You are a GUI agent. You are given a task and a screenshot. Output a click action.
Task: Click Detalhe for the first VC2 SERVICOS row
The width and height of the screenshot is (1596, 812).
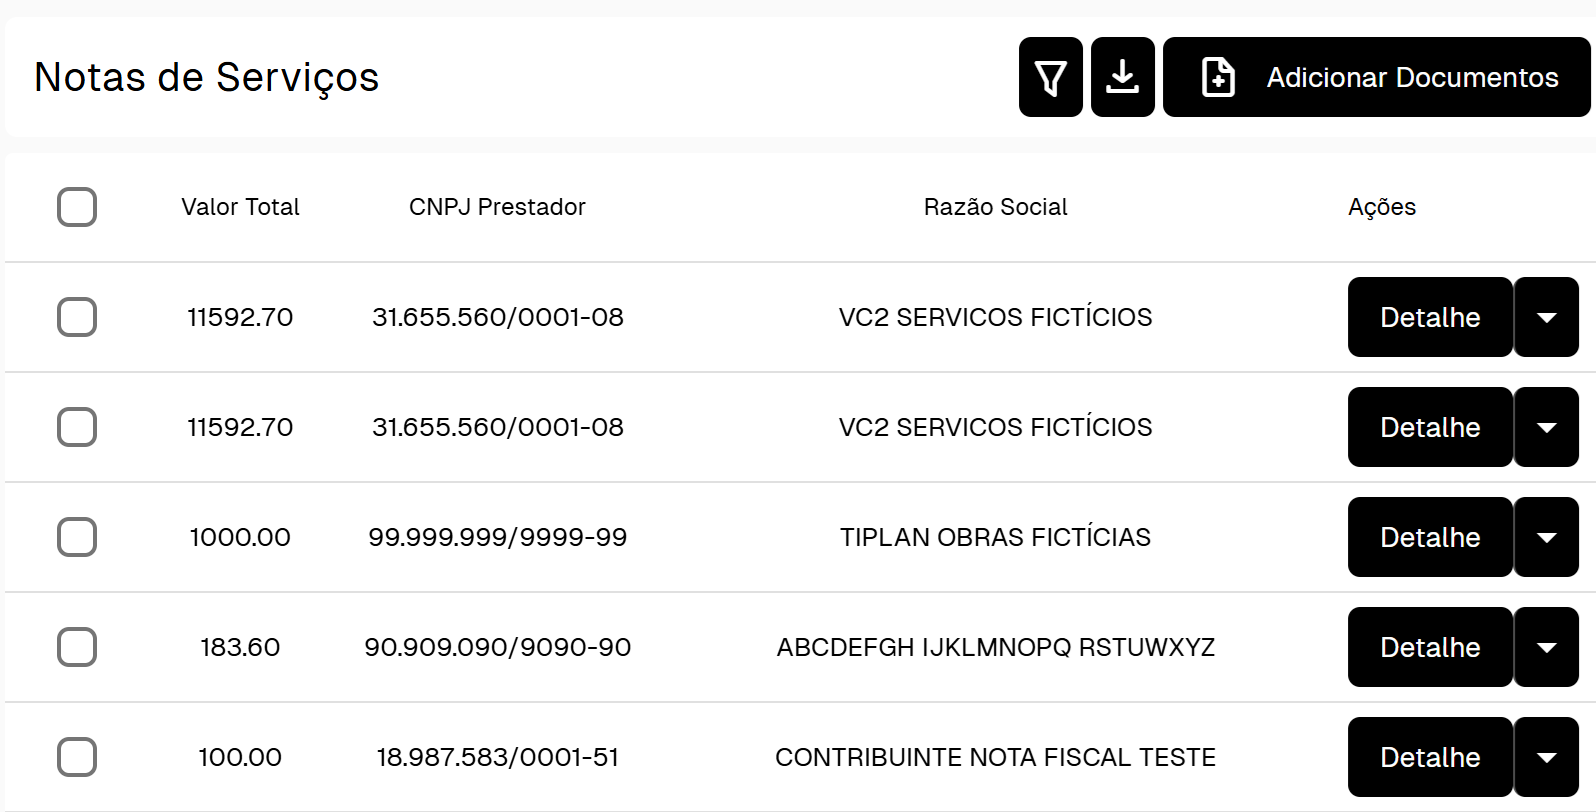pos(1430,317)
